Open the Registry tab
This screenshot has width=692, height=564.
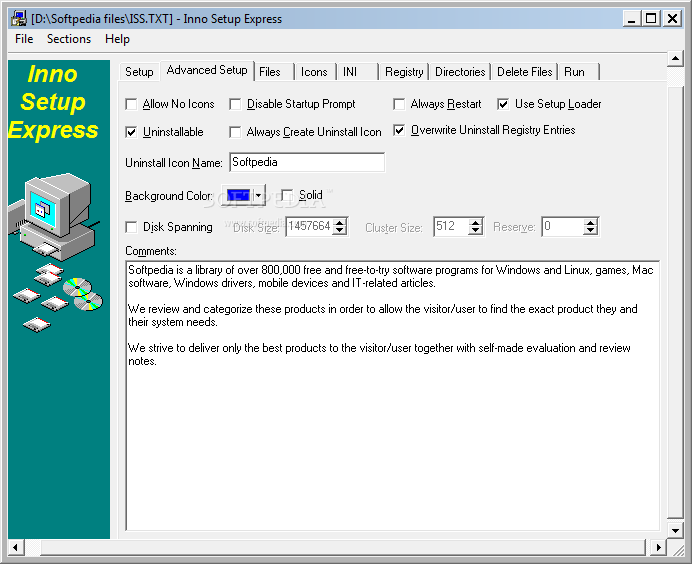point(404,71)
